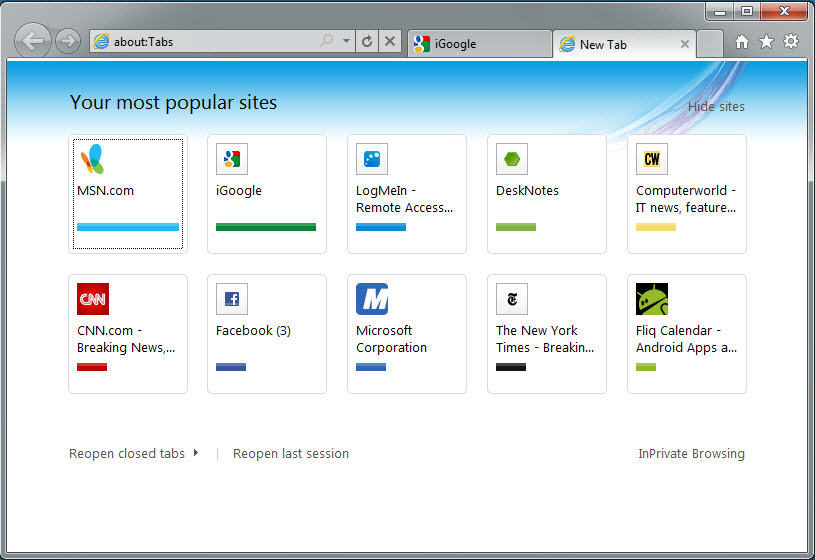Switch to the iGoogle tab

479,44
